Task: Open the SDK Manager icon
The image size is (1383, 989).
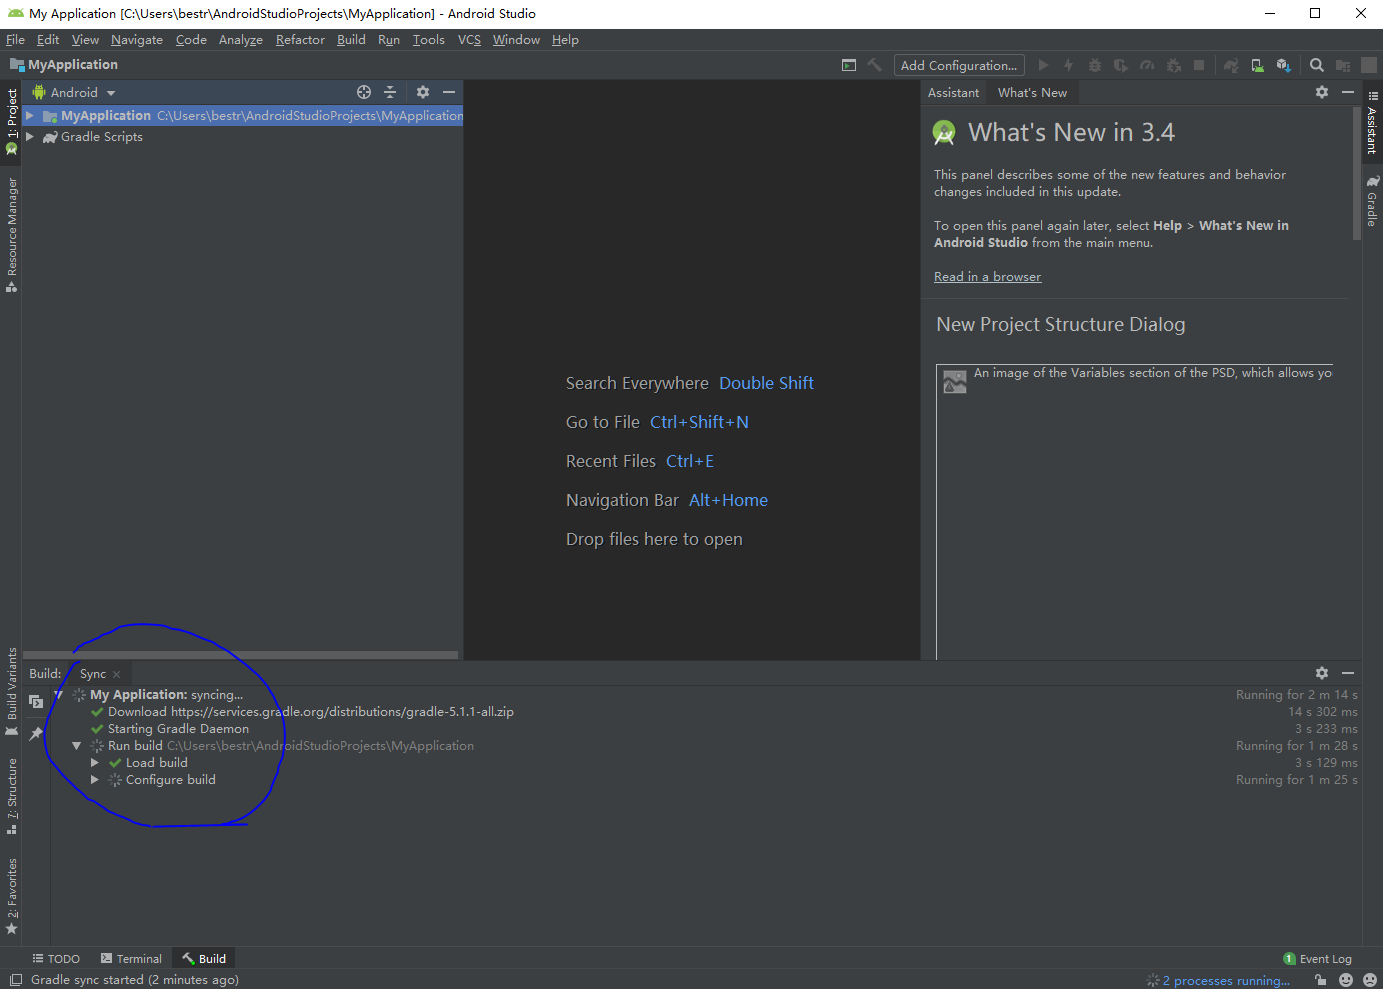Action: [x=1283, y=65]
